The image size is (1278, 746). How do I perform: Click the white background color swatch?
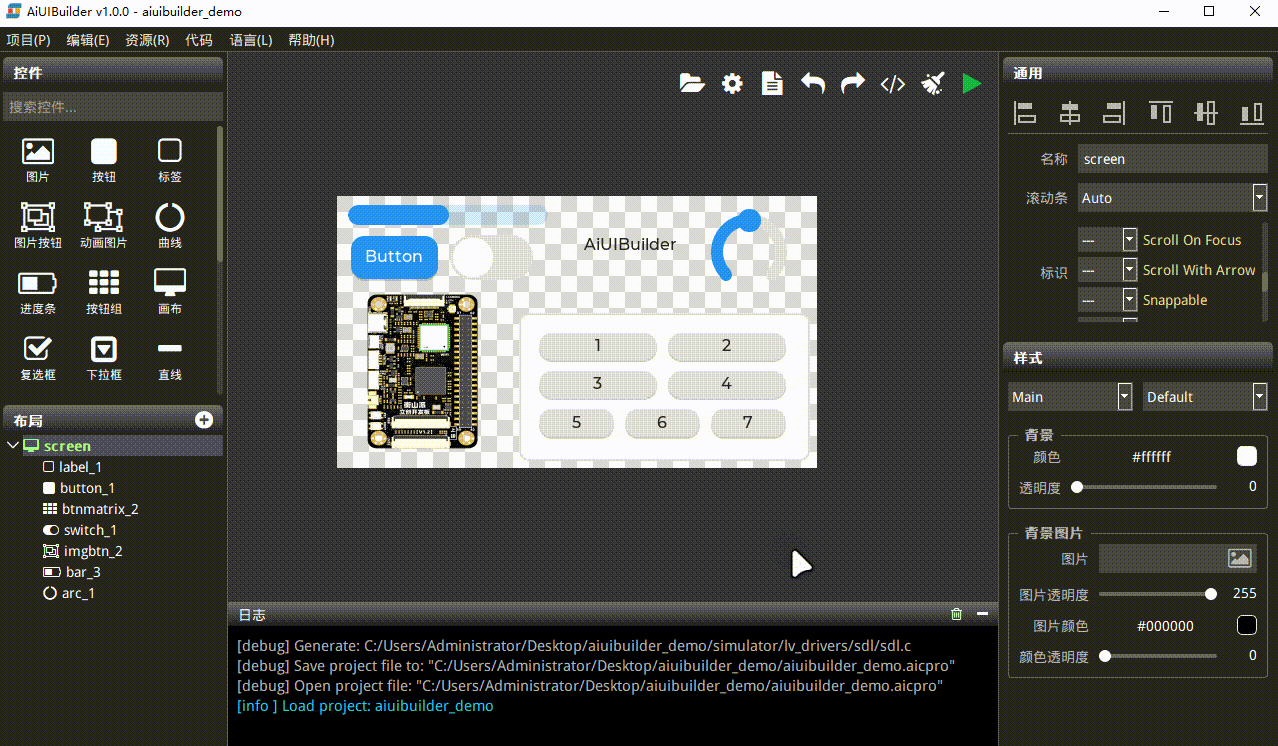point(1246,457)
